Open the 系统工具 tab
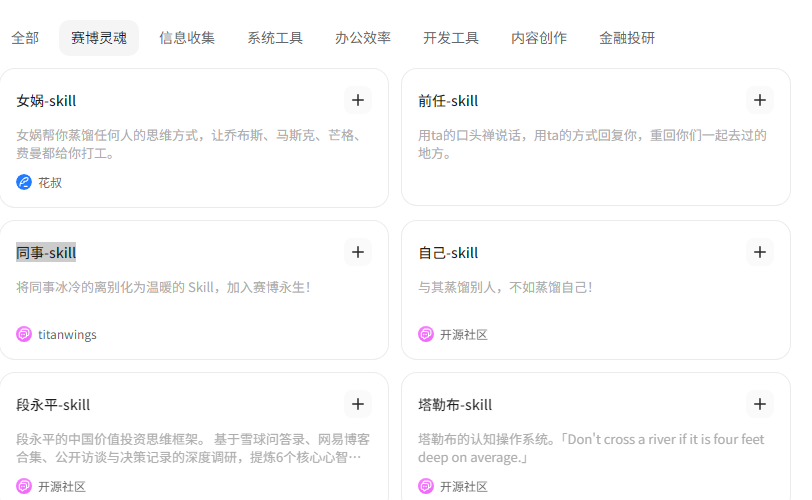Viewport: 812px width, 500px height. 275,38
